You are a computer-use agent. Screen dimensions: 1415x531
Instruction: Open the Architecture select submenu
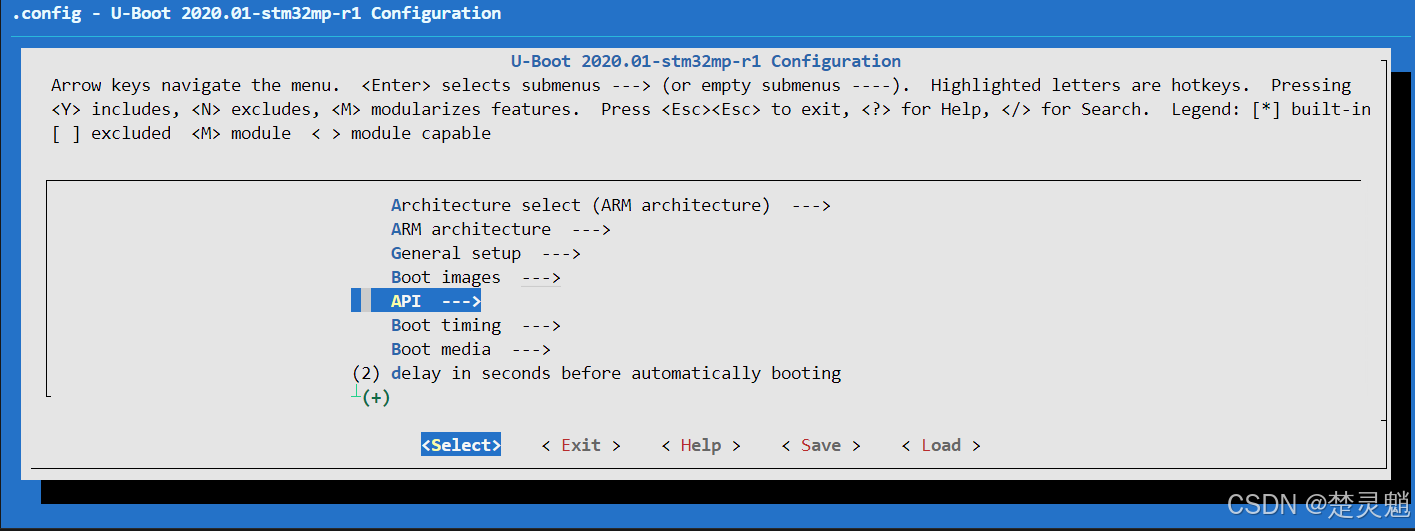(611, 205)
